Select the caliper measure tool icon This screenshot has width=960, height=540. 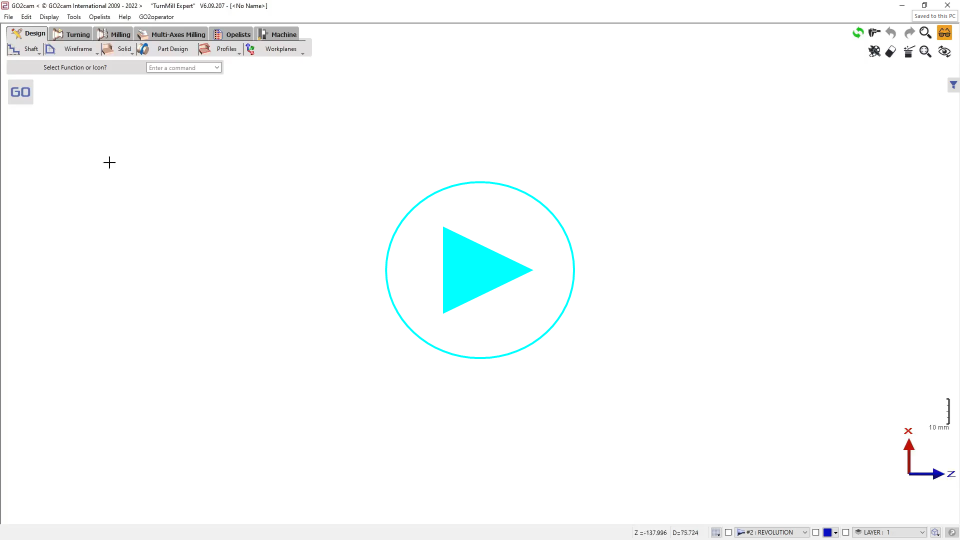(x=874, y=33)
